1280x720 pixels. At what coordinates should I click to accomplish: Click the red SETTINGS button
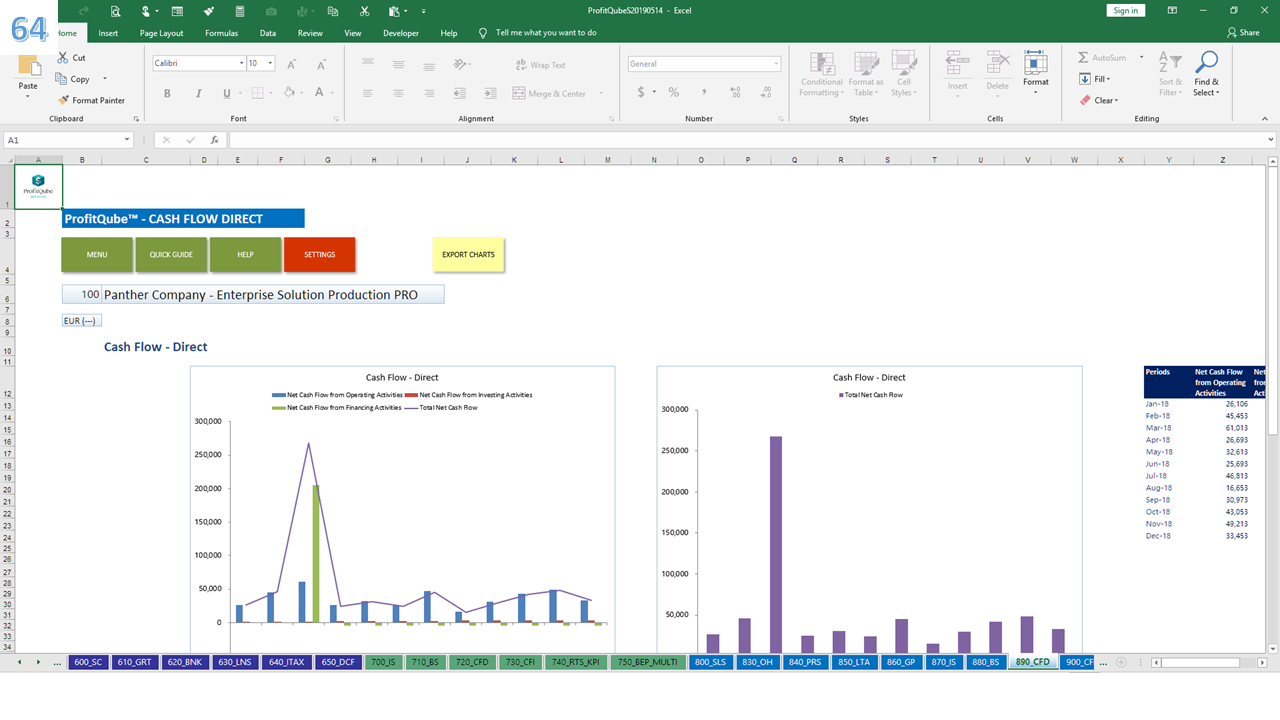(319, 254)
